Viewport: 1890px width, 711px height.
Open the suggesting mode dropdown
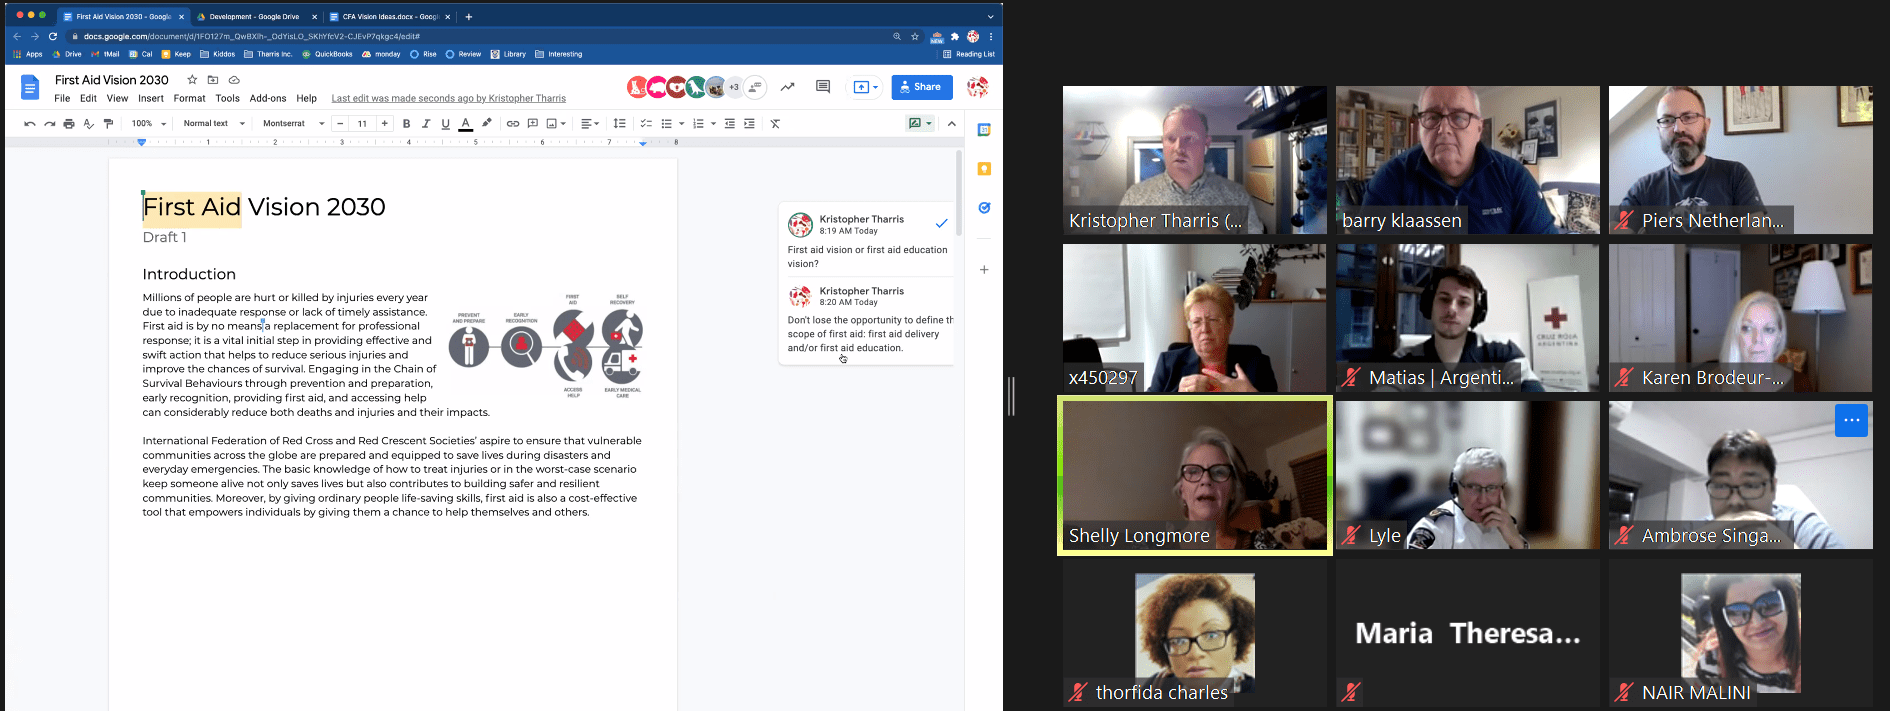[920, 124]
